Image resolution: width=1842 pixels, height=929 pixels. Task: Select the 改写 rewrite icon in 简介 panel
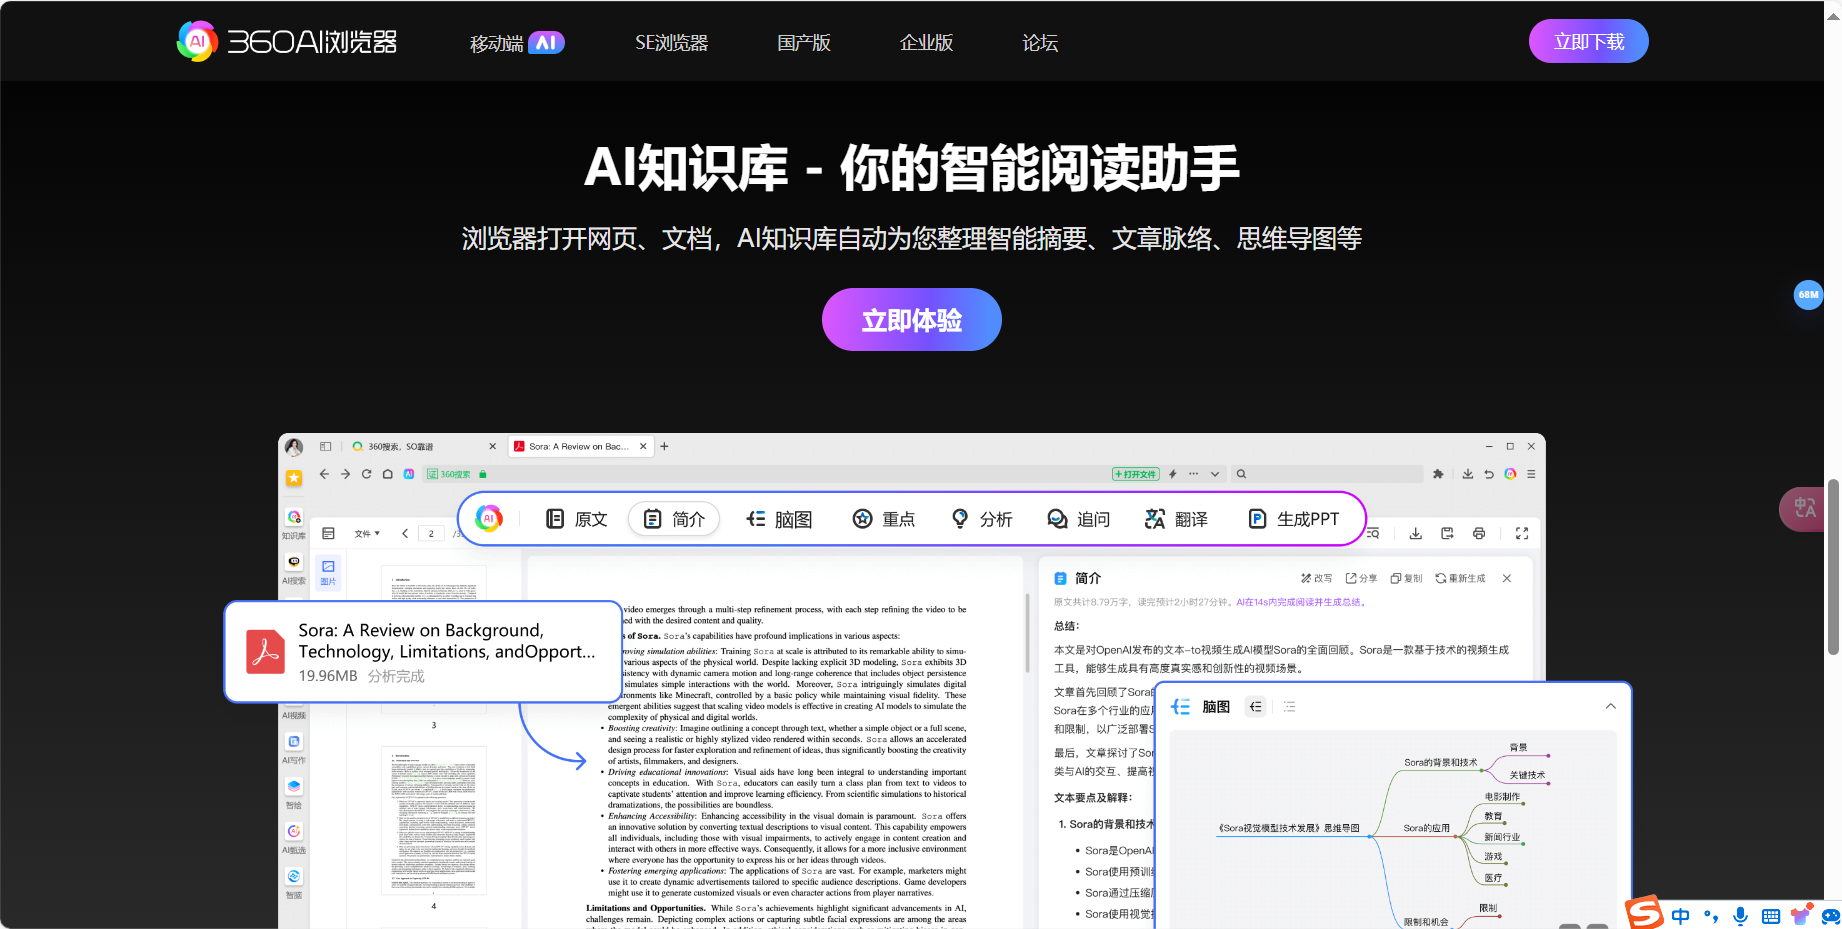tap(1307, 578)
